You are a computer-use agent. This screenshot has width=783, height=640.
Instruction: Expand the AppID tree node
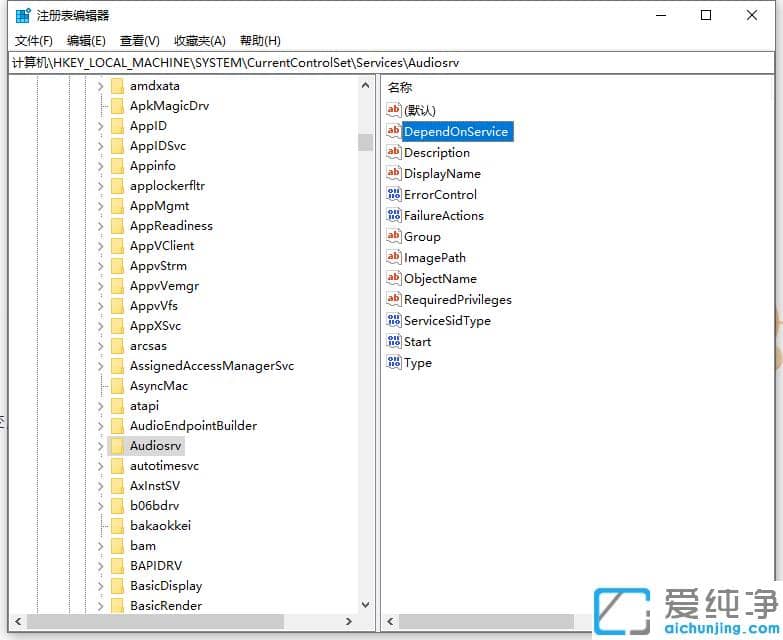(100, 126)
